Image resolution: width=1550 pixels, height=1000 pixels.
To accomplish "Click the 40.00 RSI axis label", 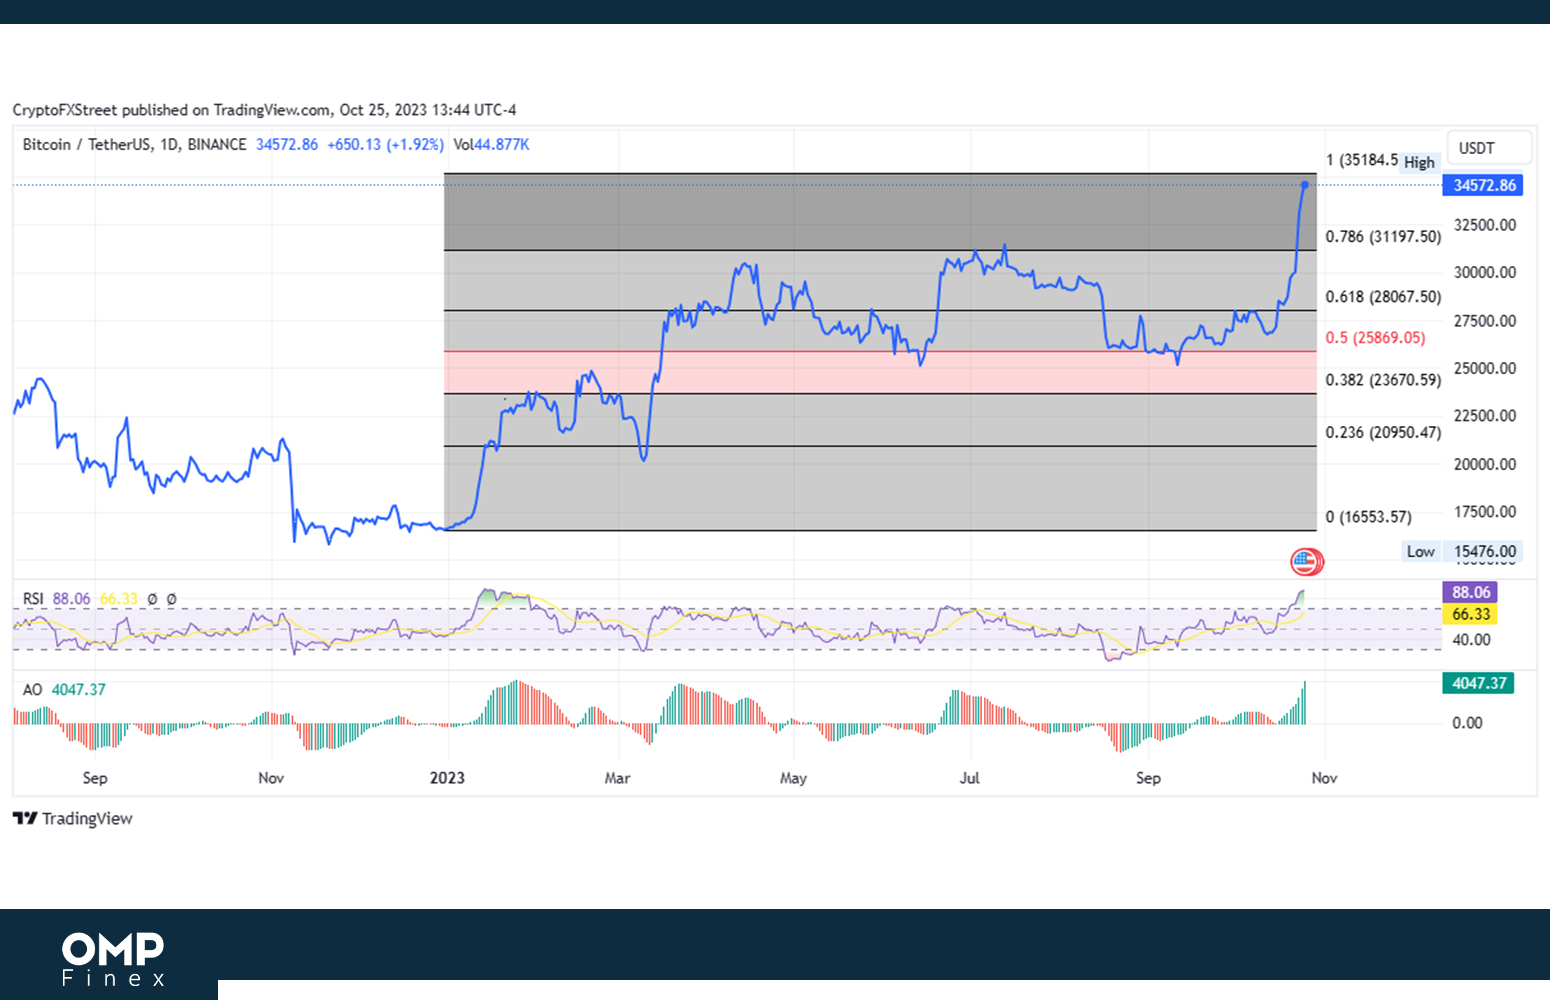I will tap(1471, 640).
